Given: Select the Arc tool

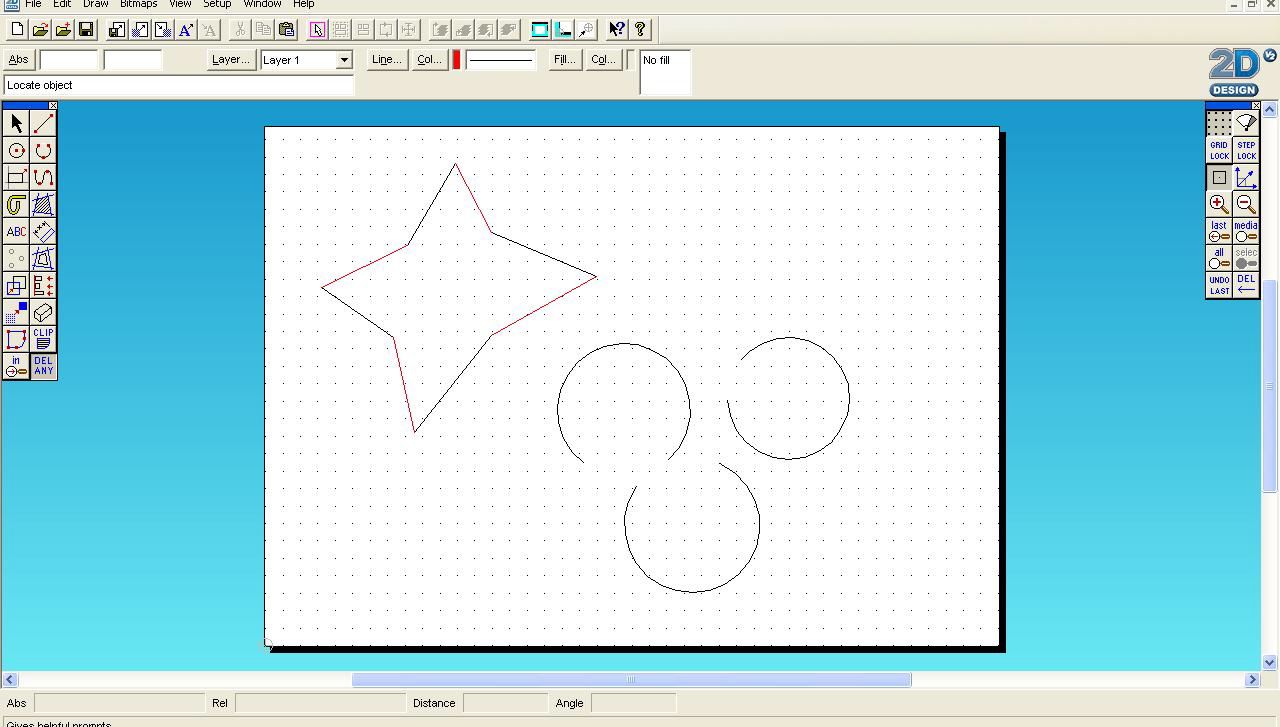Looking at the screenshot, I should [42, 150].
